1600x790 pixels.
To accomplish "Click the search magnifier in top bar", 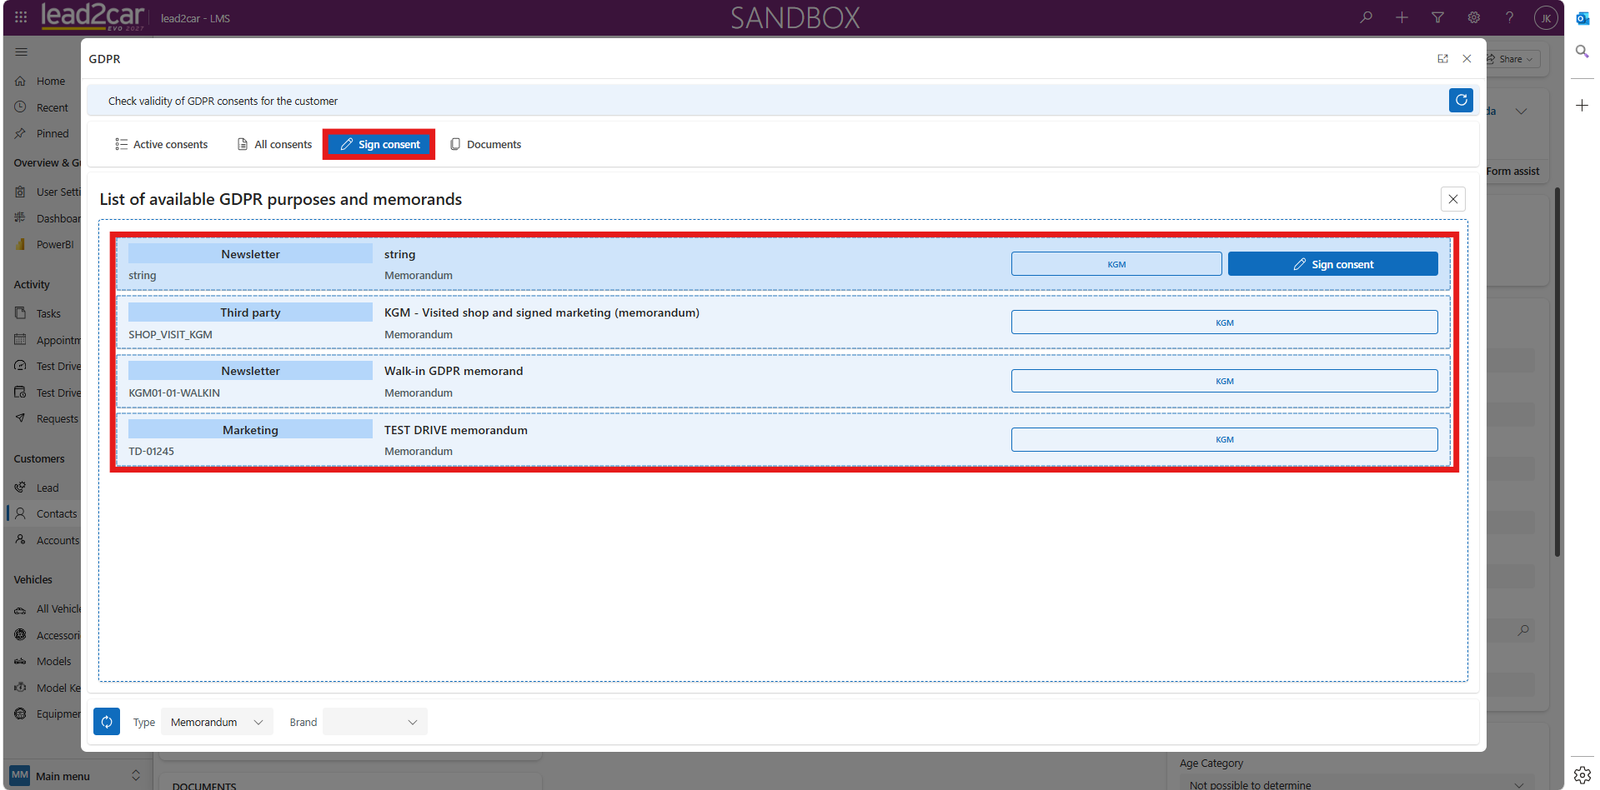I will pos(1366,17).
